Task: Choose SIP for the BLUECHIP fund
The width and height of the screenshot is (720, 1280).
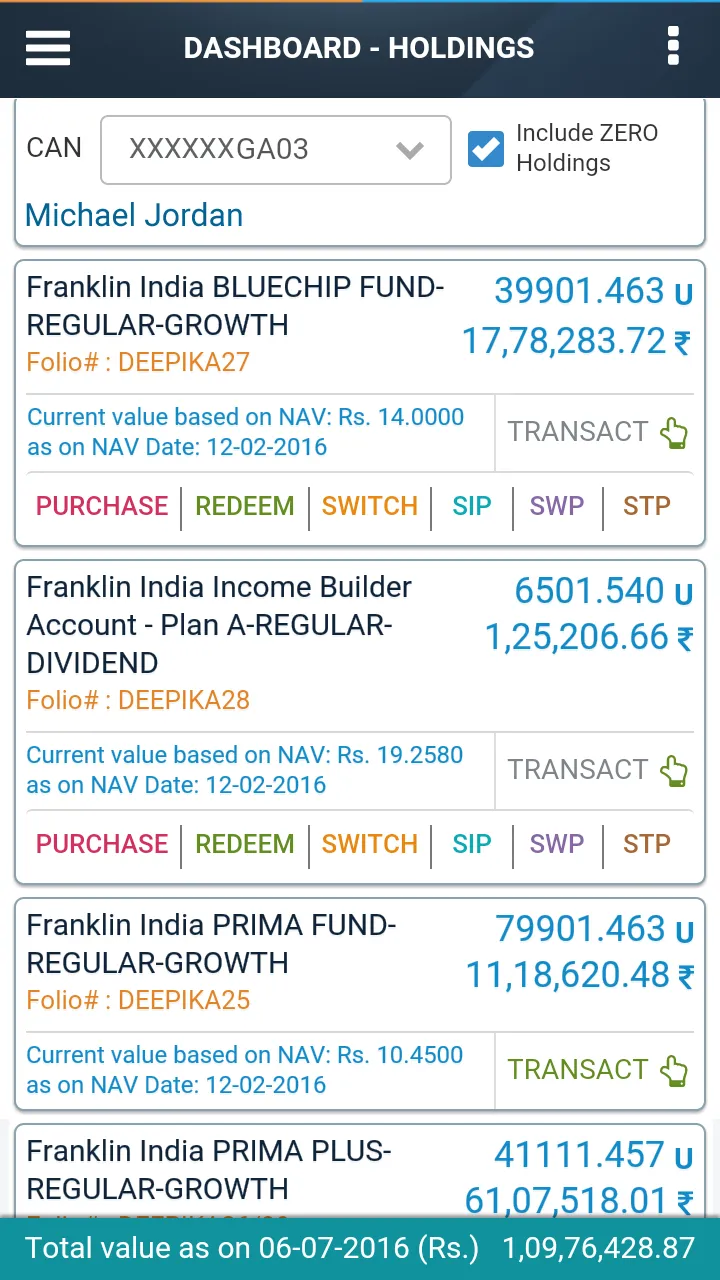Action: click(472, 506)
